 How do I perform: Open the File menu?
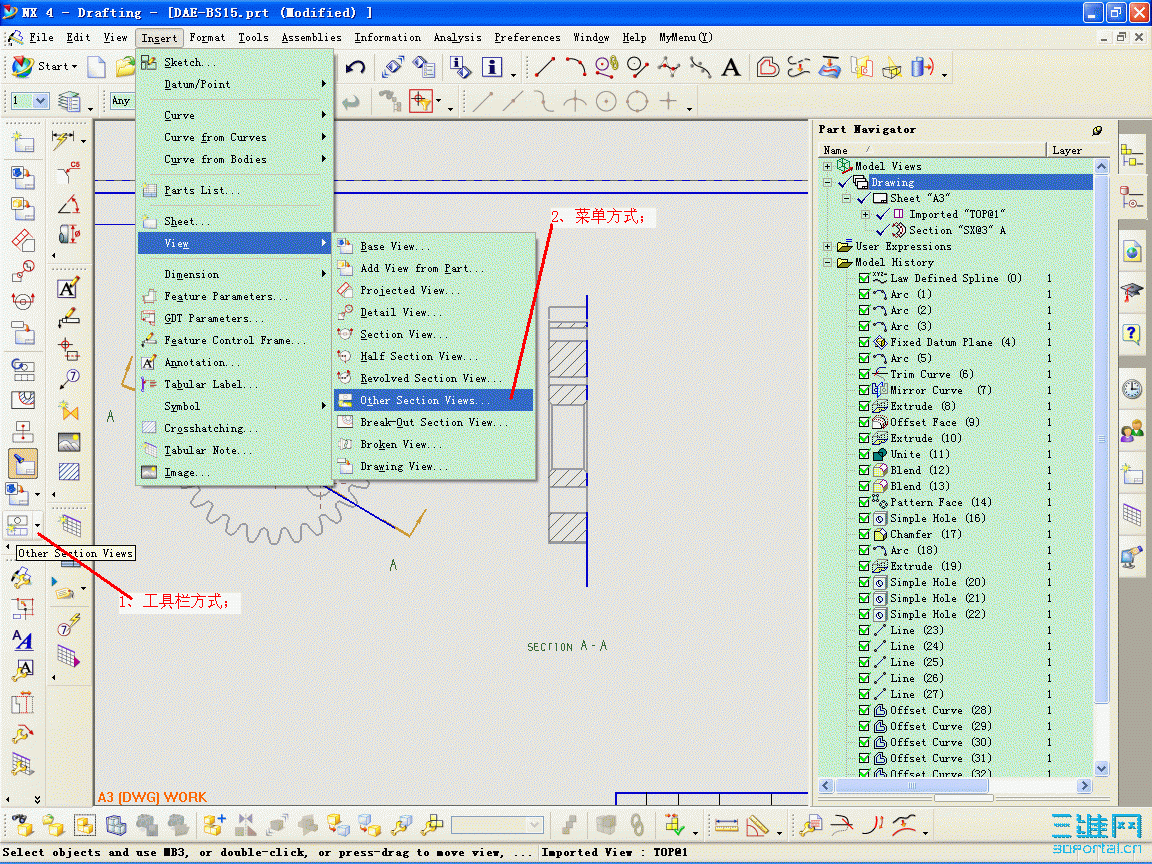coord(41,37)
